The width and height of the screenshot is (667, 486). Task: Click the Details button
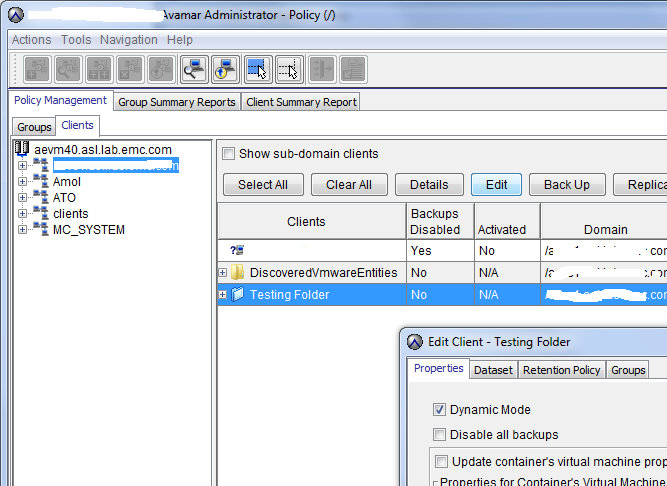pos(429,185)
